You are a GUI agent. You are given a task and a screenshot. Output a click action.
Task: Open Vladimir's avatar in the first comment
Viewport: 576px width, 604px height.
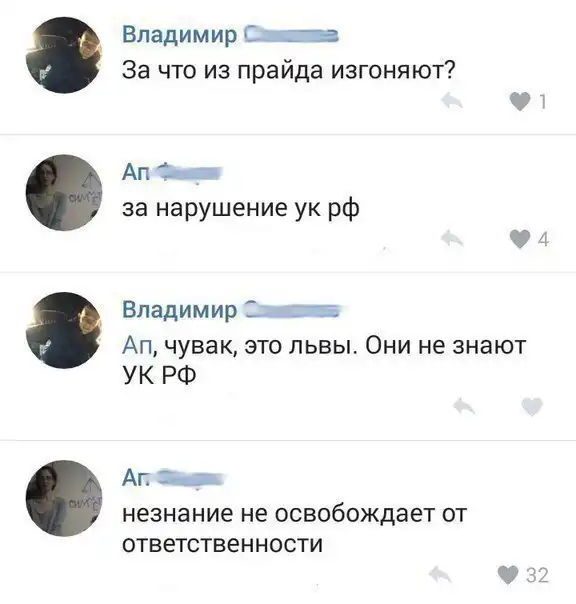coord(64,55)
